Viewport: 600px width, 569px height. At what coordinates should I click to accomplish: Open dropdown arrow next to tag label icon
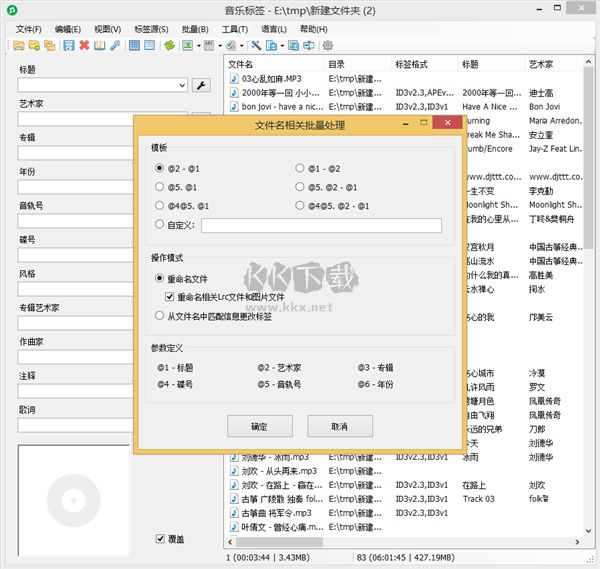click(x=241, y=46)
